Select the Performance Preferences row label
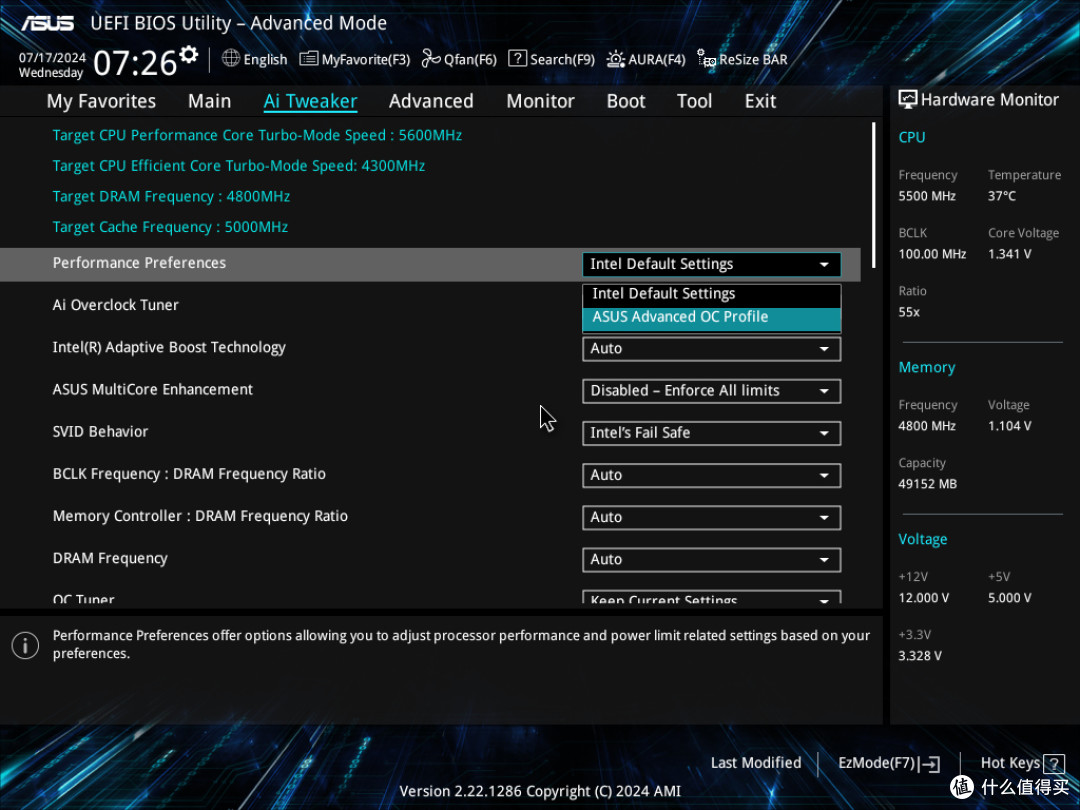 point(139,263)
